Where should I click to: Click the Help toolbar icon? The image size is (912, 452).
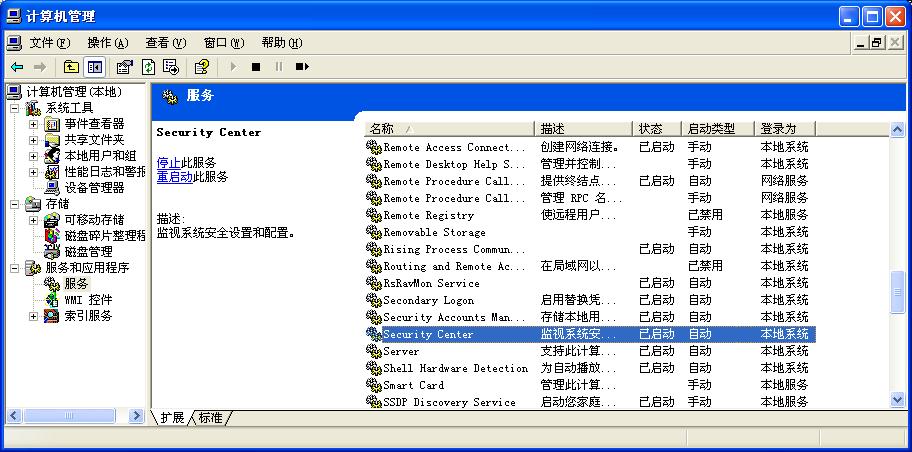(x=202, y=67)
